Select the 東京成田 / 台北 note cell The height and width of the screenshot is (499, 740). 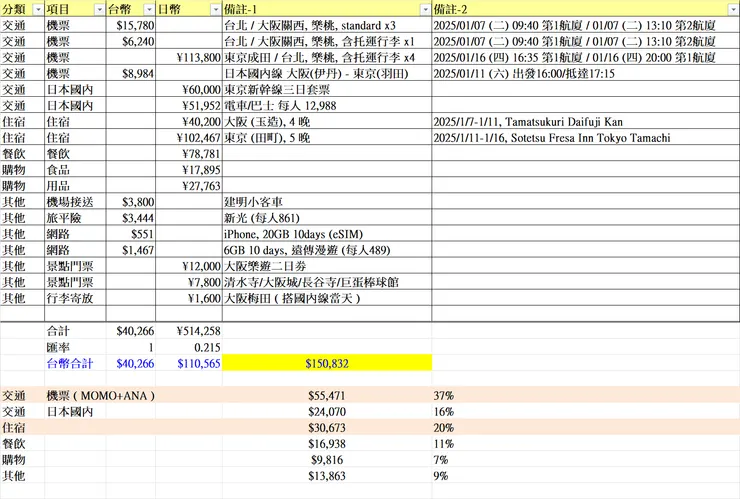[327, 58]
